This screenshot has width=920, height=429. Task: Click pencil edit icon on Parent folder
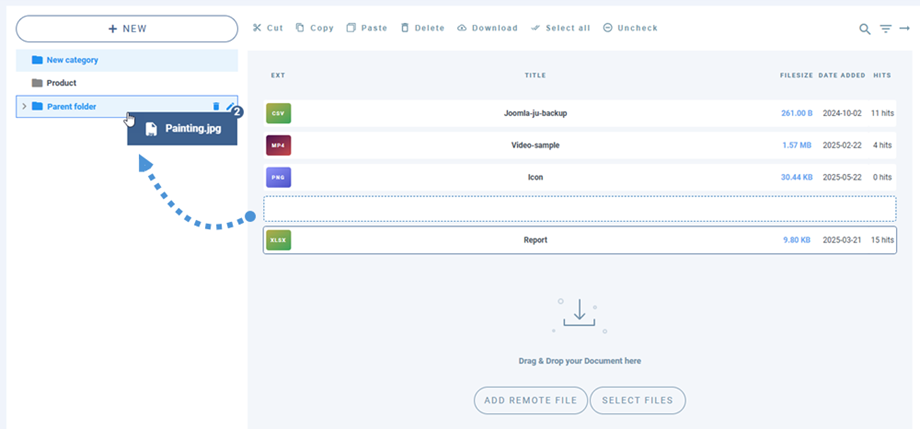click(x=230, y=106)
